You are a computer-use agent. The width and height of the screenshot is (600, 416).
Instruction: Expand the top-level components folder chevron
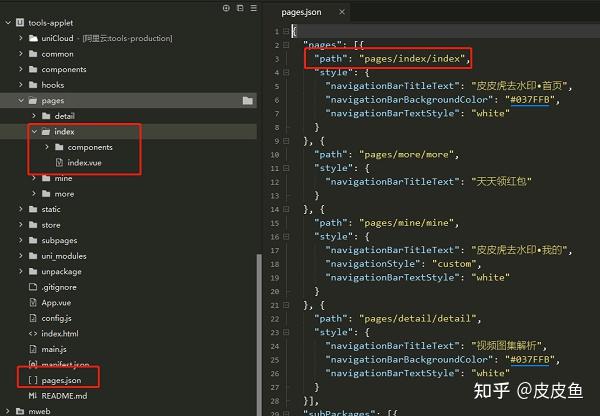pyautogui.click(x=21, y=69)
